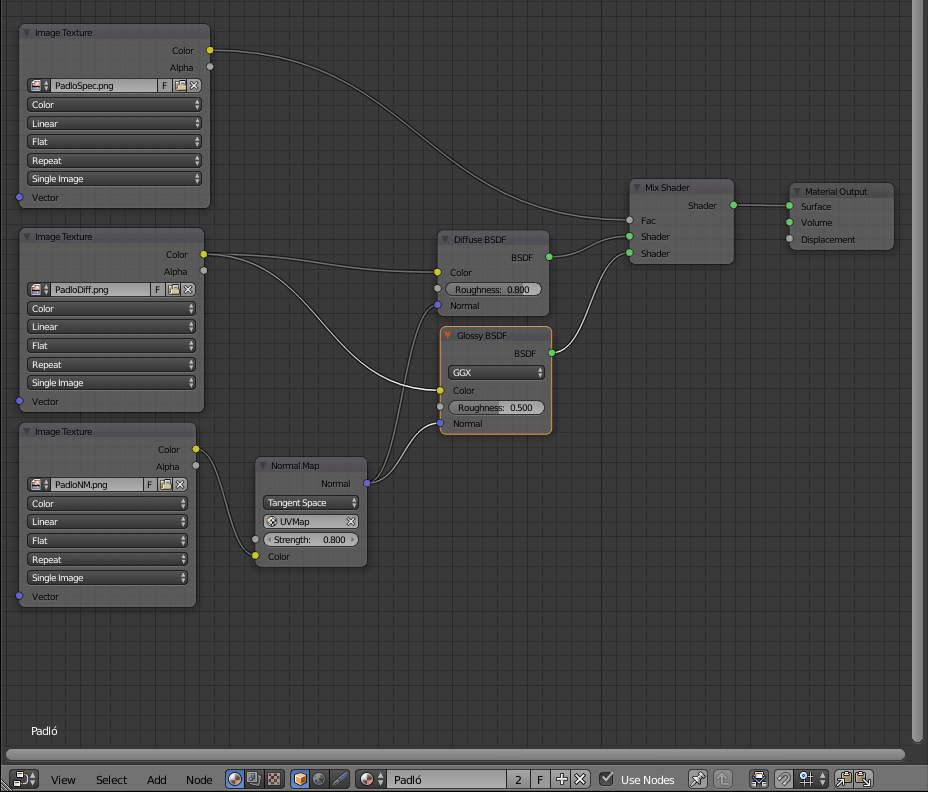Switch to compositing node tree type
The image size is (928, 792).
(254, 779)
